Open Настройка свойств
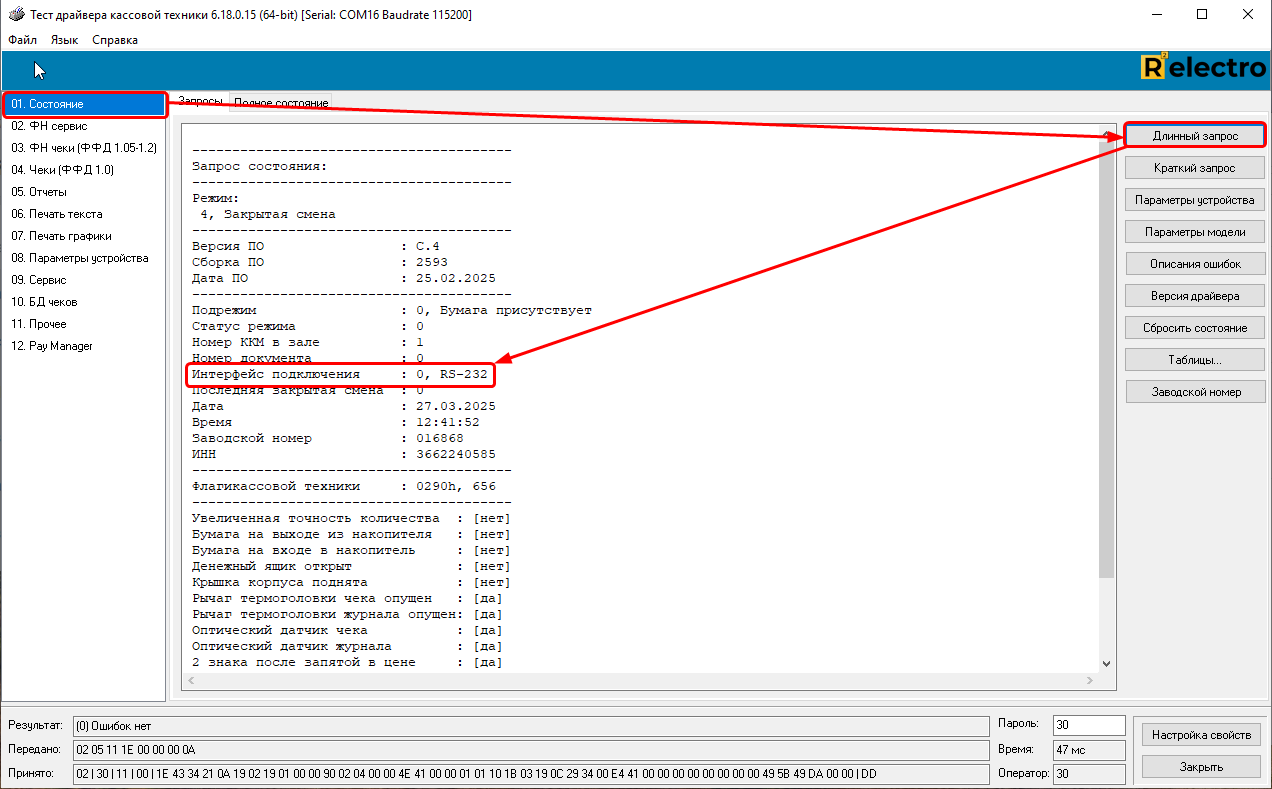Viewport: 1272px width, 789px height. coord(1200,735)
